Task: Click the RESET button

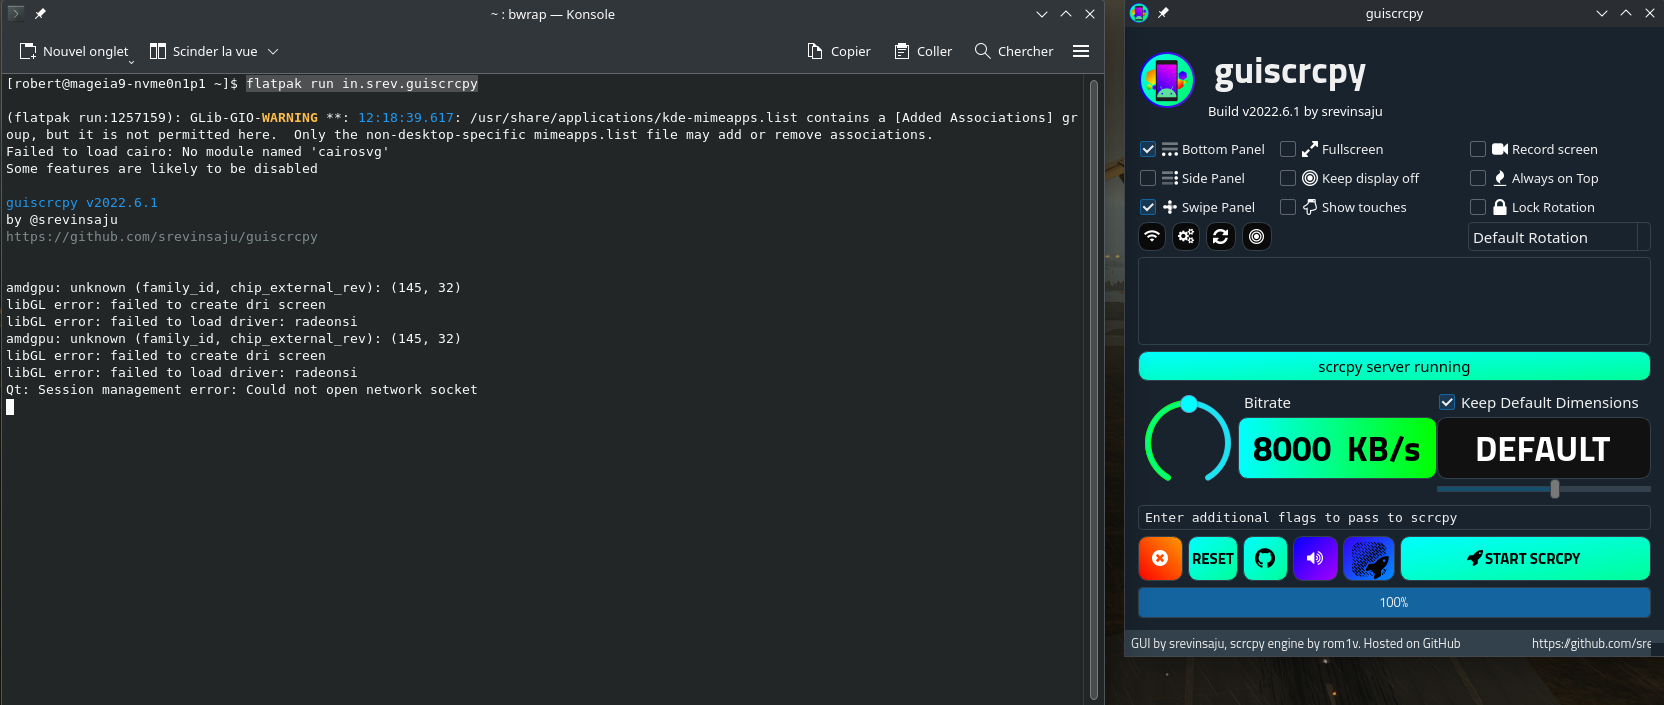Action: [x=1213, y=559]
